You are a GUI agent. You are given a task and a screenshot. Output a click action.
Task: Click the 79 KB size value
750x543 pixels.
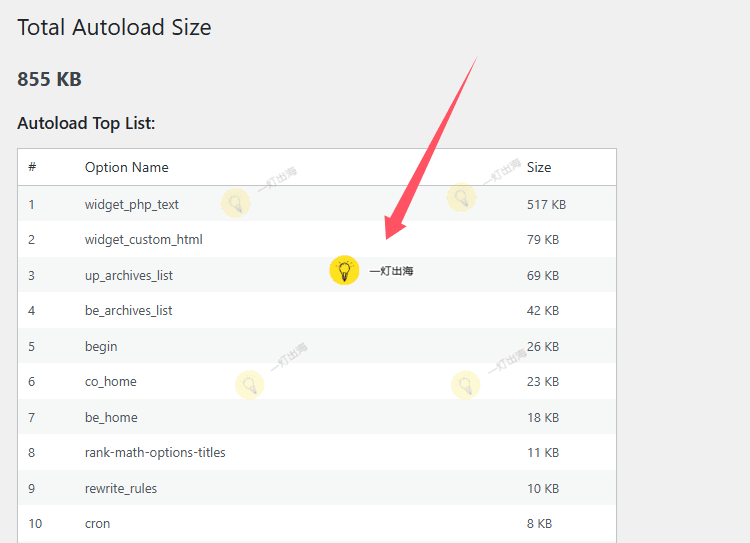(x=543, y=240)
